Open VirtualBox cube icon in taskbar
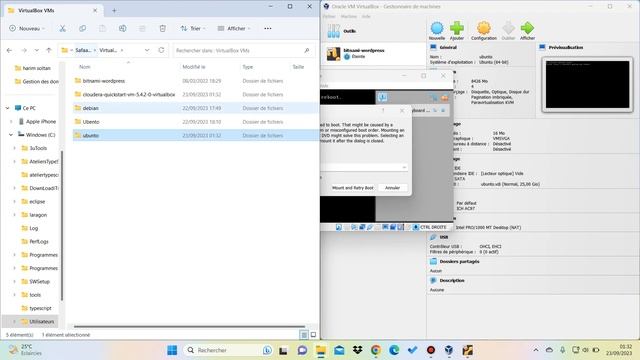 point(449,350)
